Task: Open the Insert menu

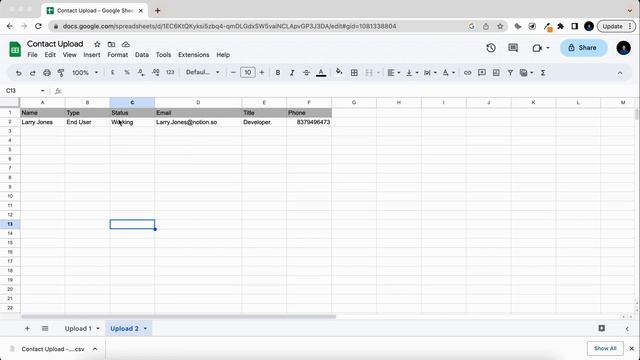Action: click(x=92, y=55)
